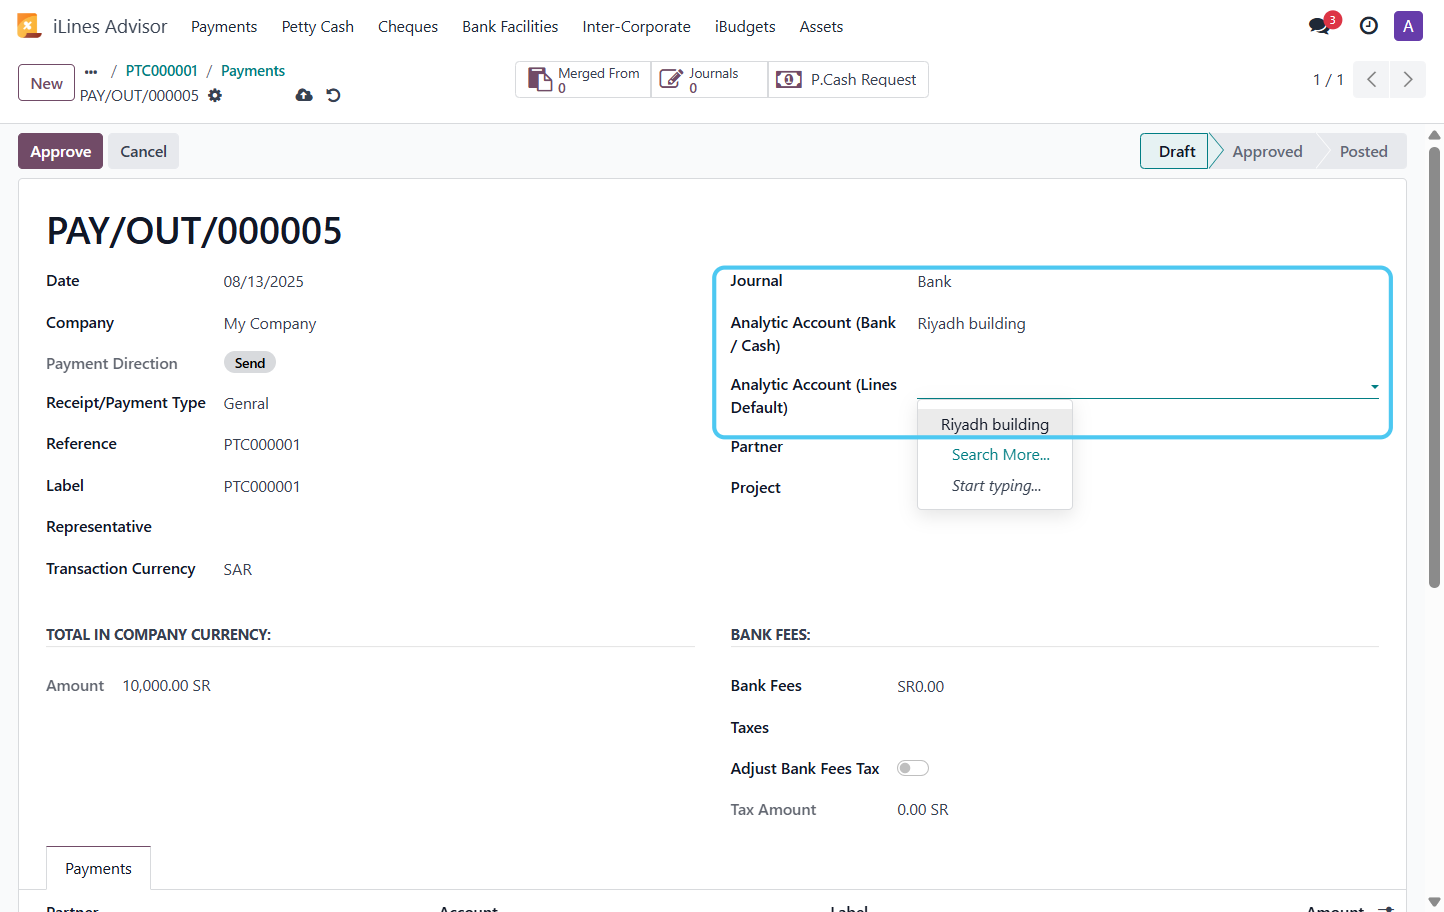The image size is (1444, 912).
Task: Open the Cheques menu
Action: (408, 27)
